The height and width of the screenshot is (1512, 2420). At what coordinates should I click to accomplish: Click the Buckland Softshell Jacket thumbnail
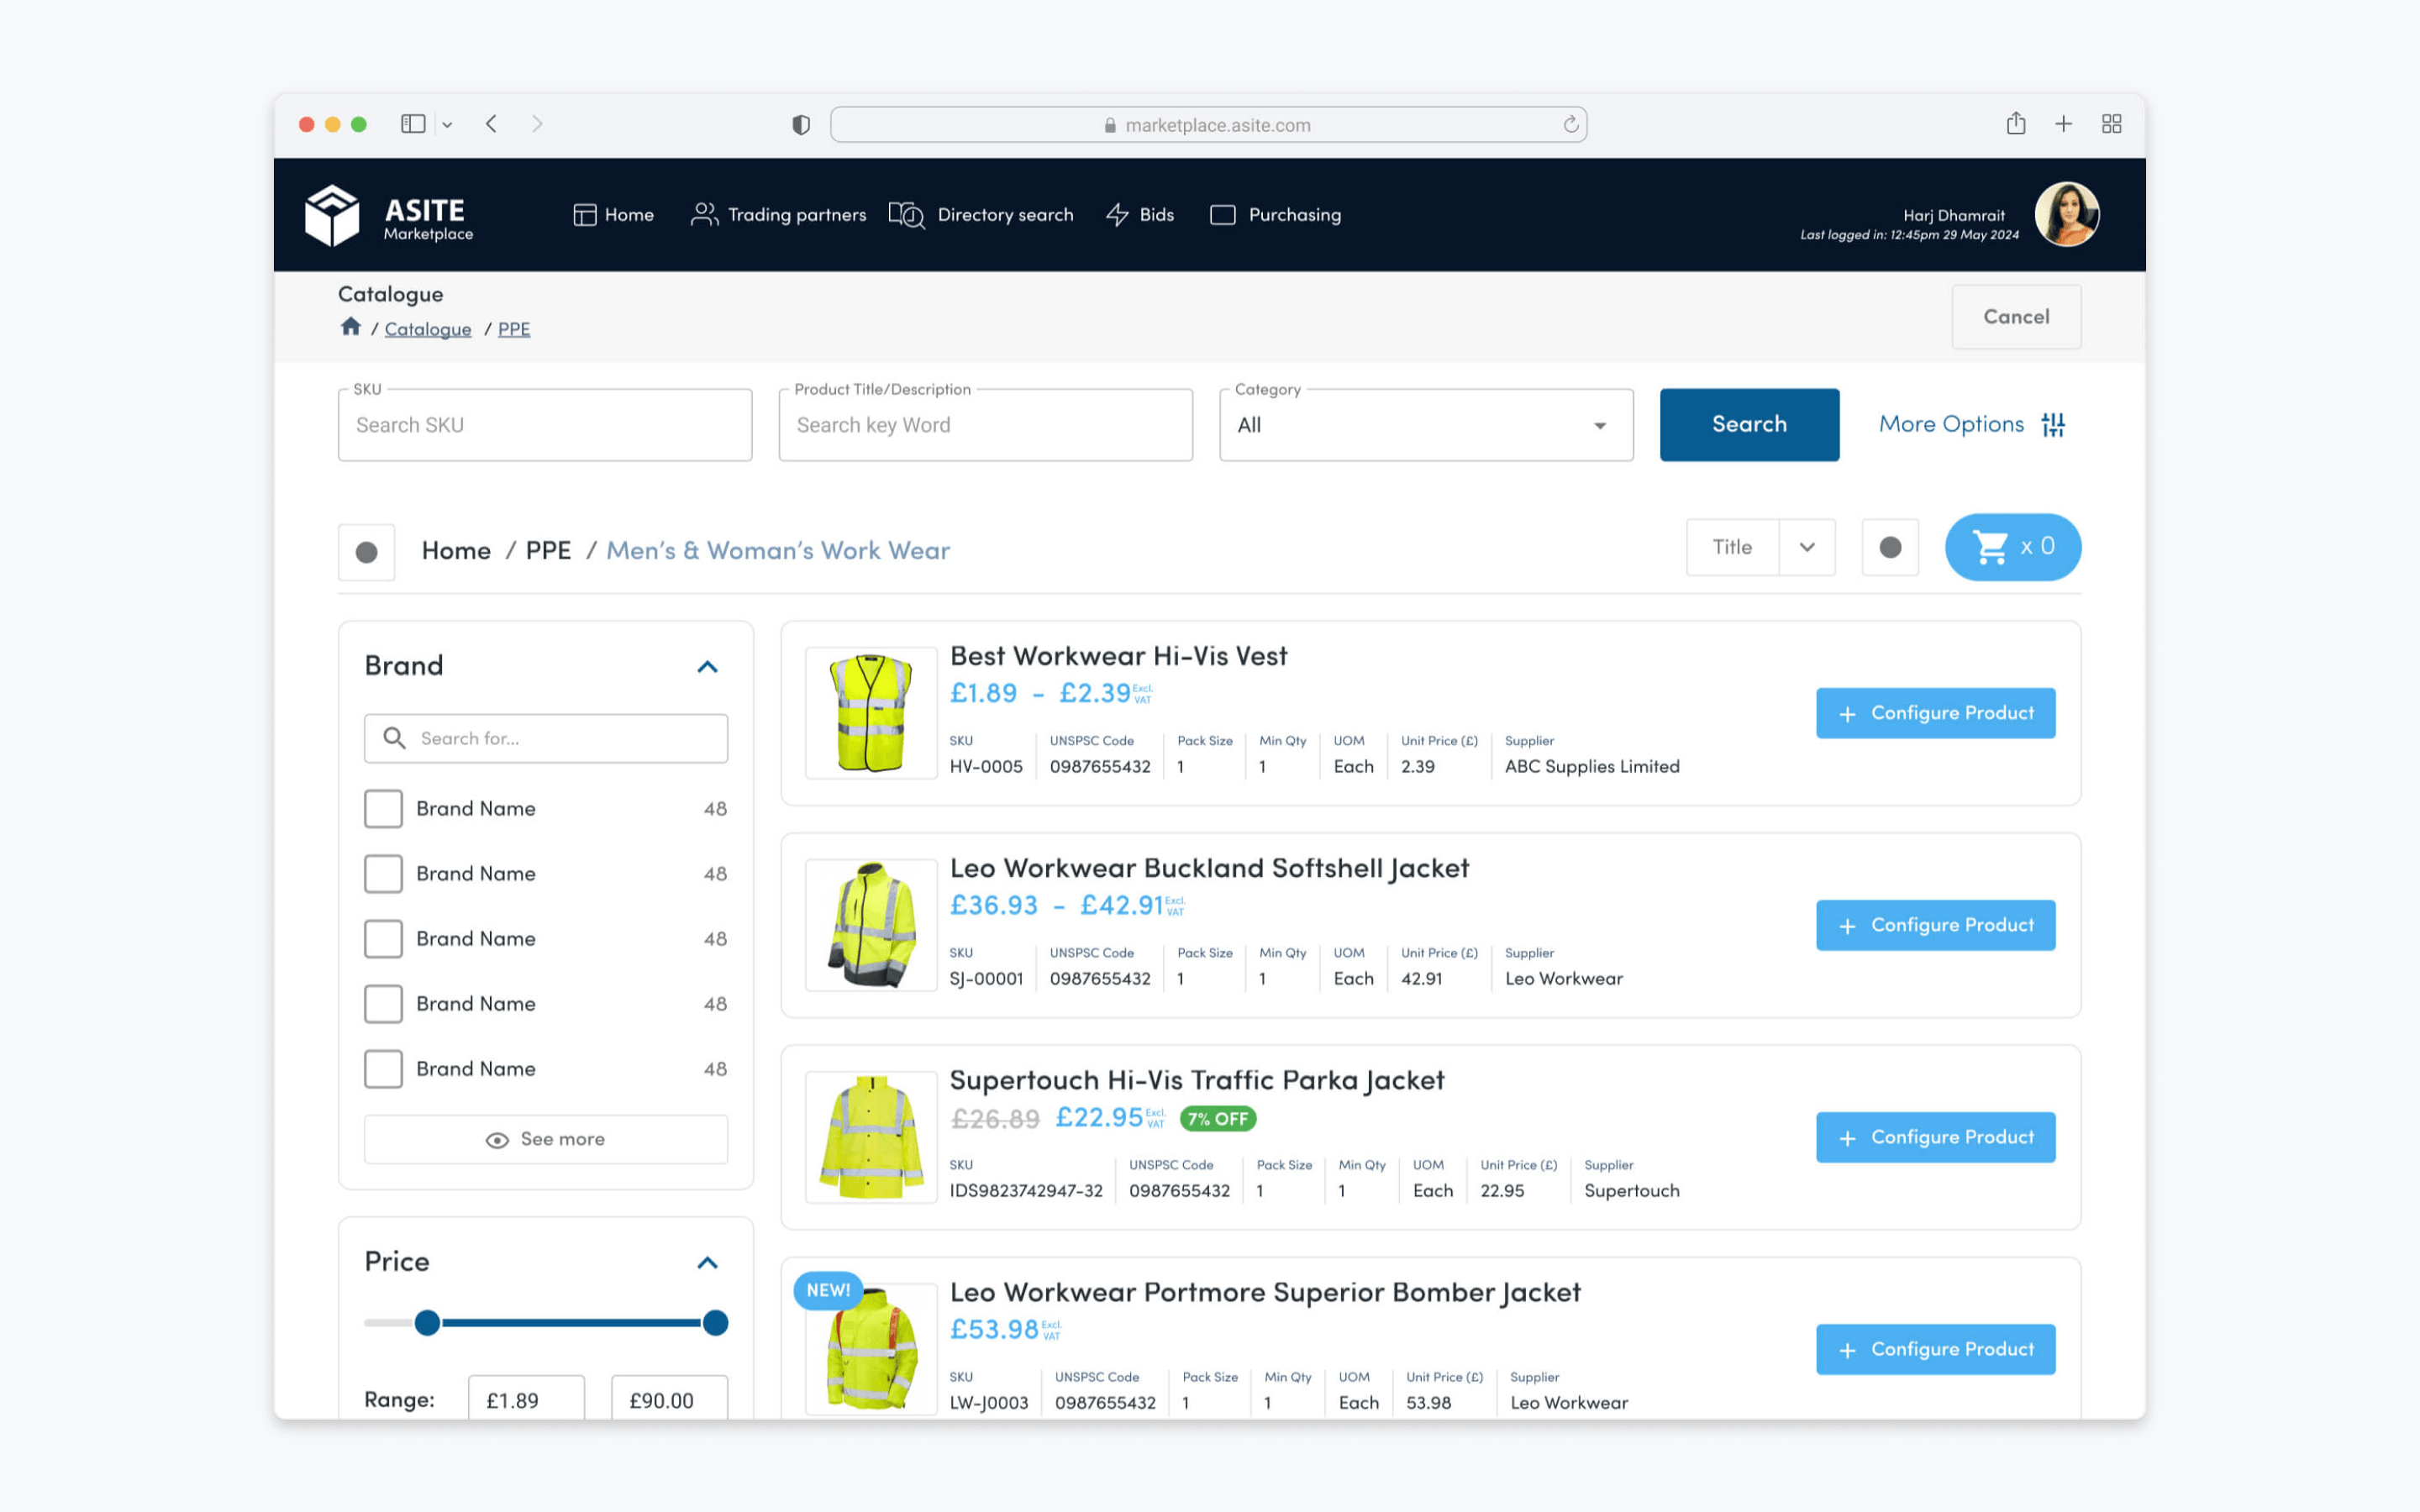871,925
